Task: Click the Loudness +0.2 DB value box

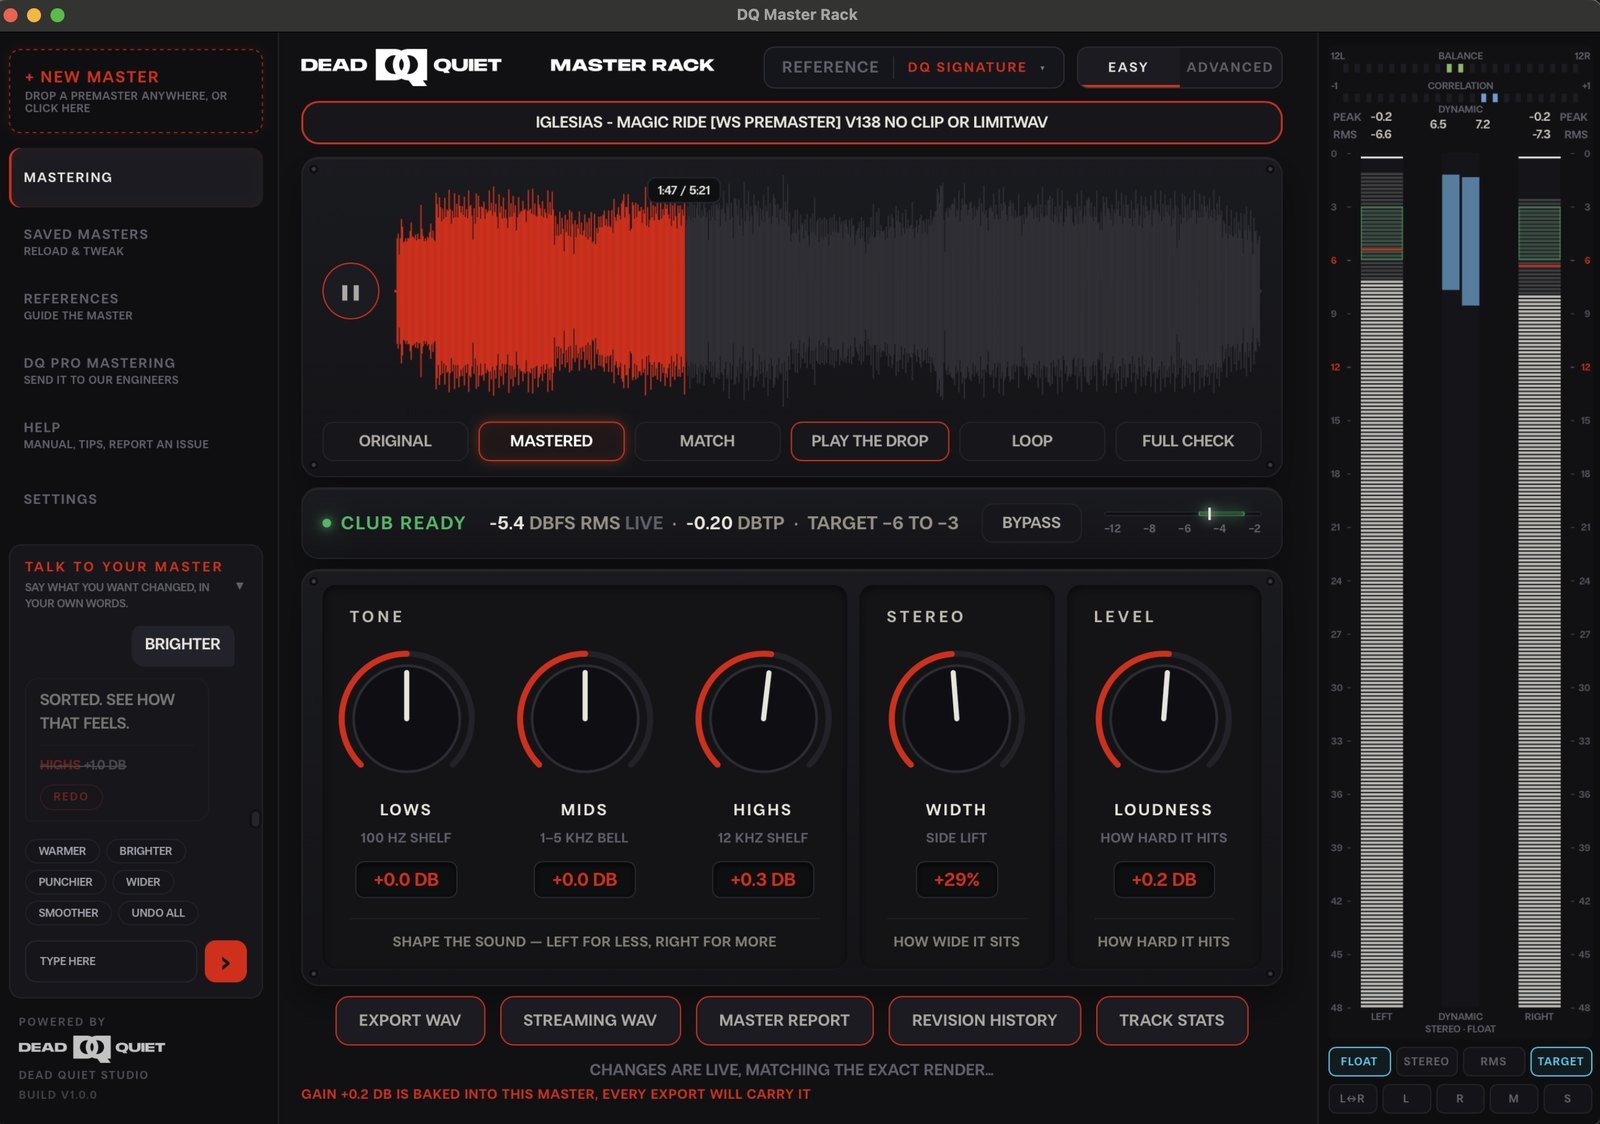Action: pos(1164,880)
